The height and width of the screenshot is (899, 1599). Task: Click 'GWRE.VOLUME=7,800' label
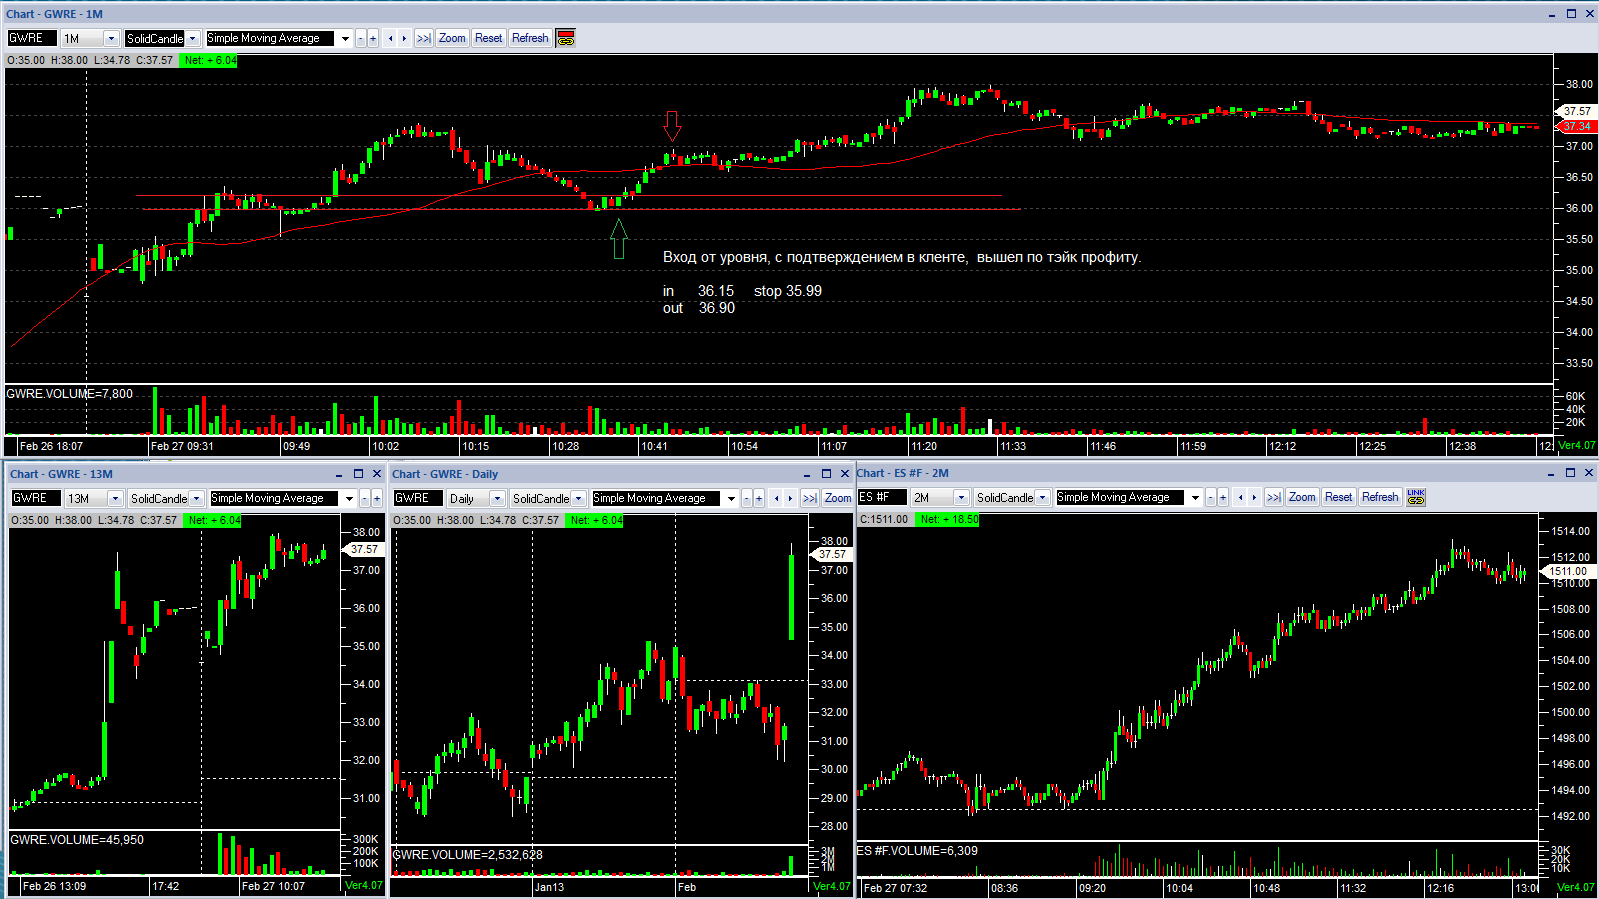[x=70, y=393]
